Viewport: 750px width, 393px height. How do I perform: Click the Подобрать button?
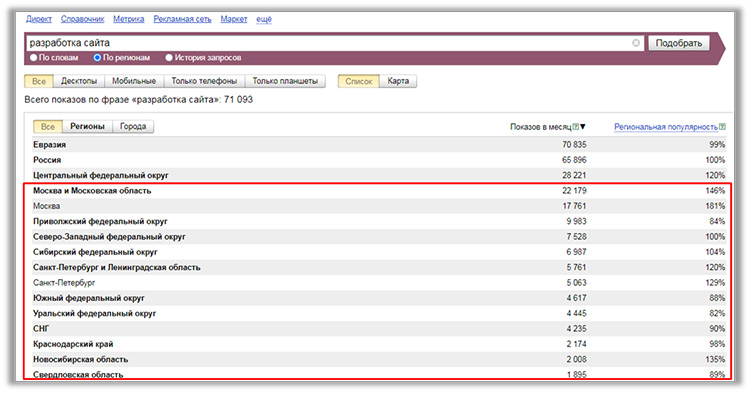click(x=679, y=43)
